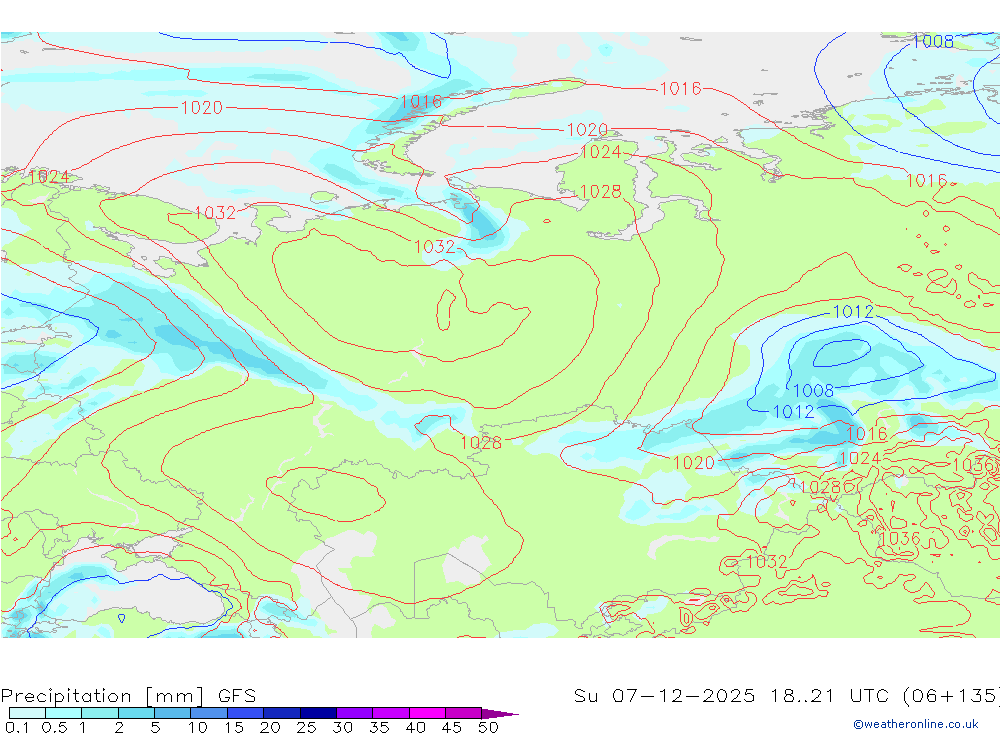Click the red 1036 label at the right edge
Image resolution: width=1000 pixels, height=733 pixels.
tap(975, 465)
